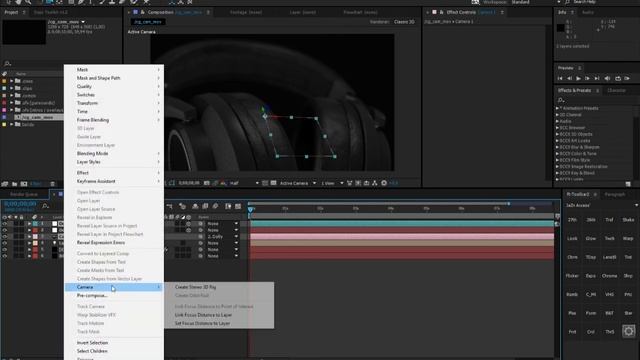Open the Active Camera view dropdown
Screen dimensions: 640x360
coord(298,183)
